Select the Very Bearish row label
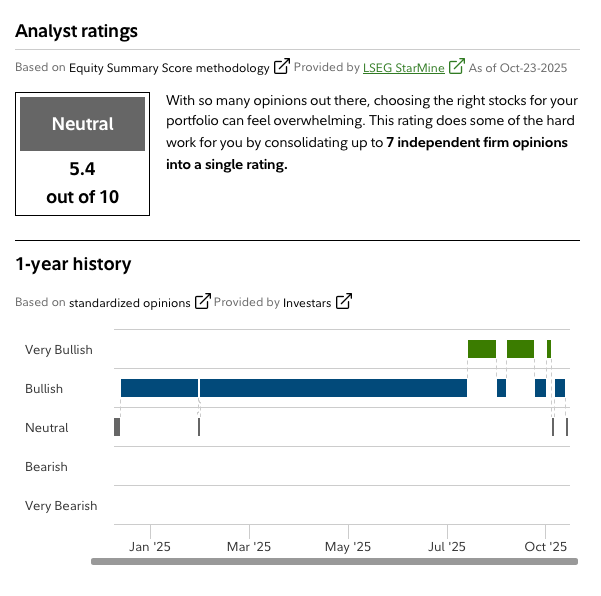 click(61, 506)
